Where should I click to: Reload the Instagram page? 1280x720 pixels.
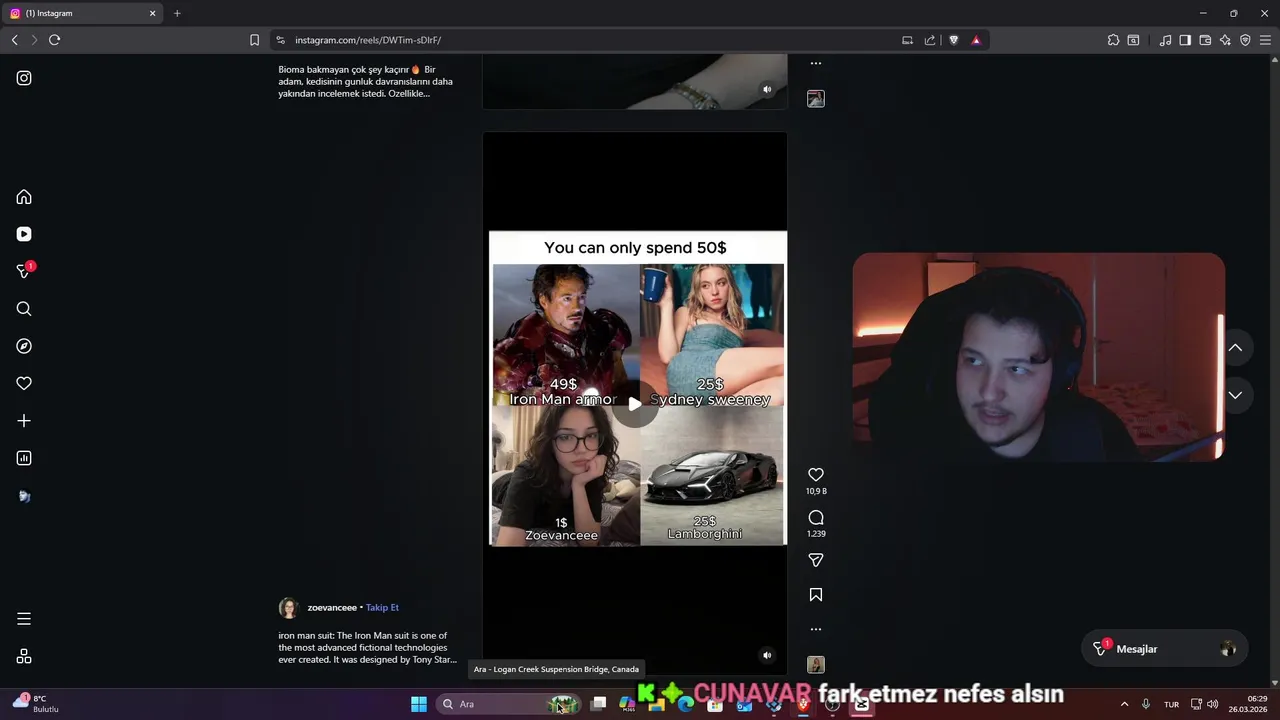[x=54, y=40]
